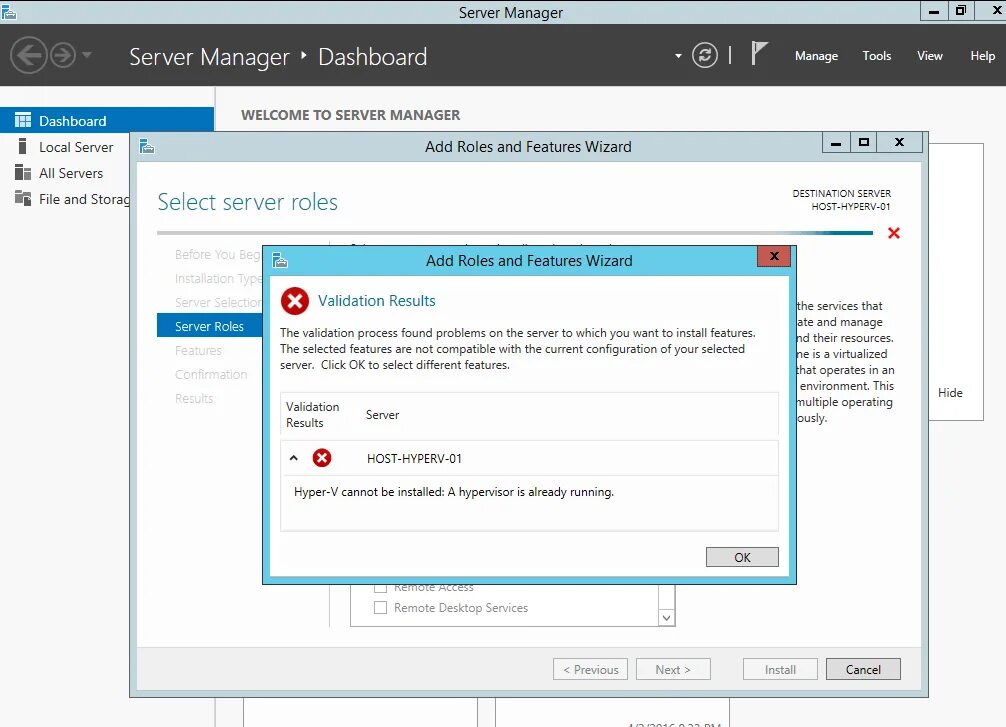Screen dimensions: 1006x727
Task: Open the navigation history dropdown next to the forward arrow
Action: point(87,55)
